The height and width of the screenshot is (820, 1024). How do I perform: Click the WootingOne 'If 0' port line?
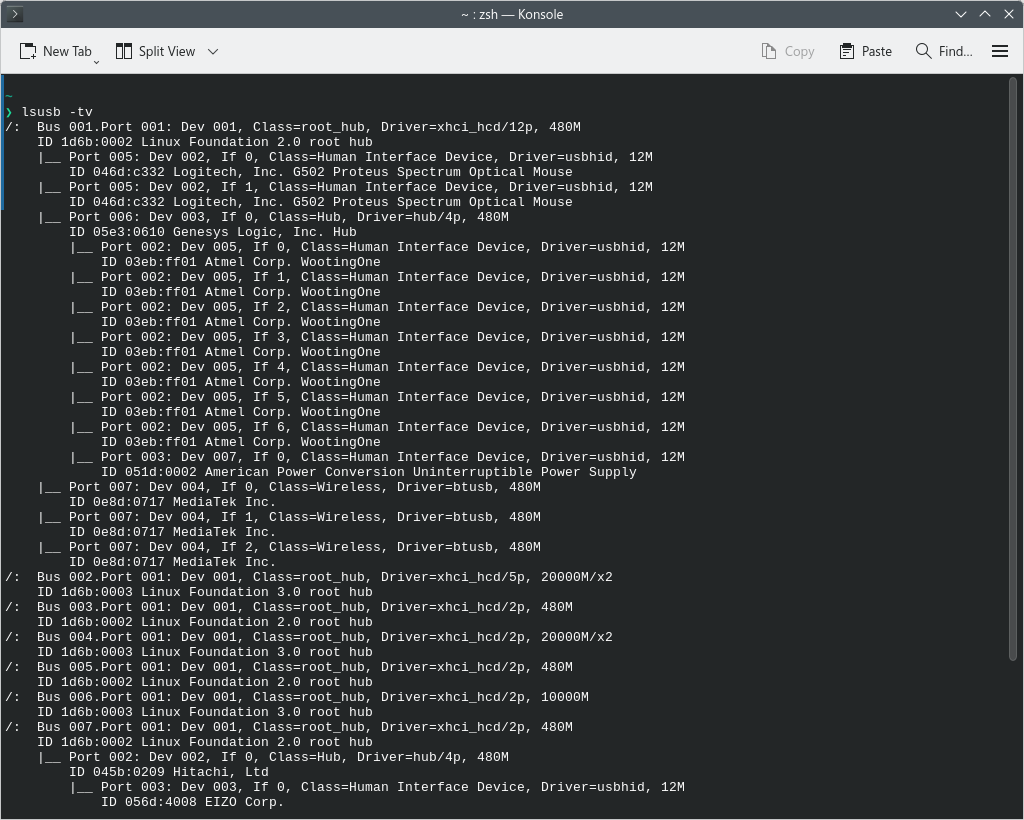point(377,247)
